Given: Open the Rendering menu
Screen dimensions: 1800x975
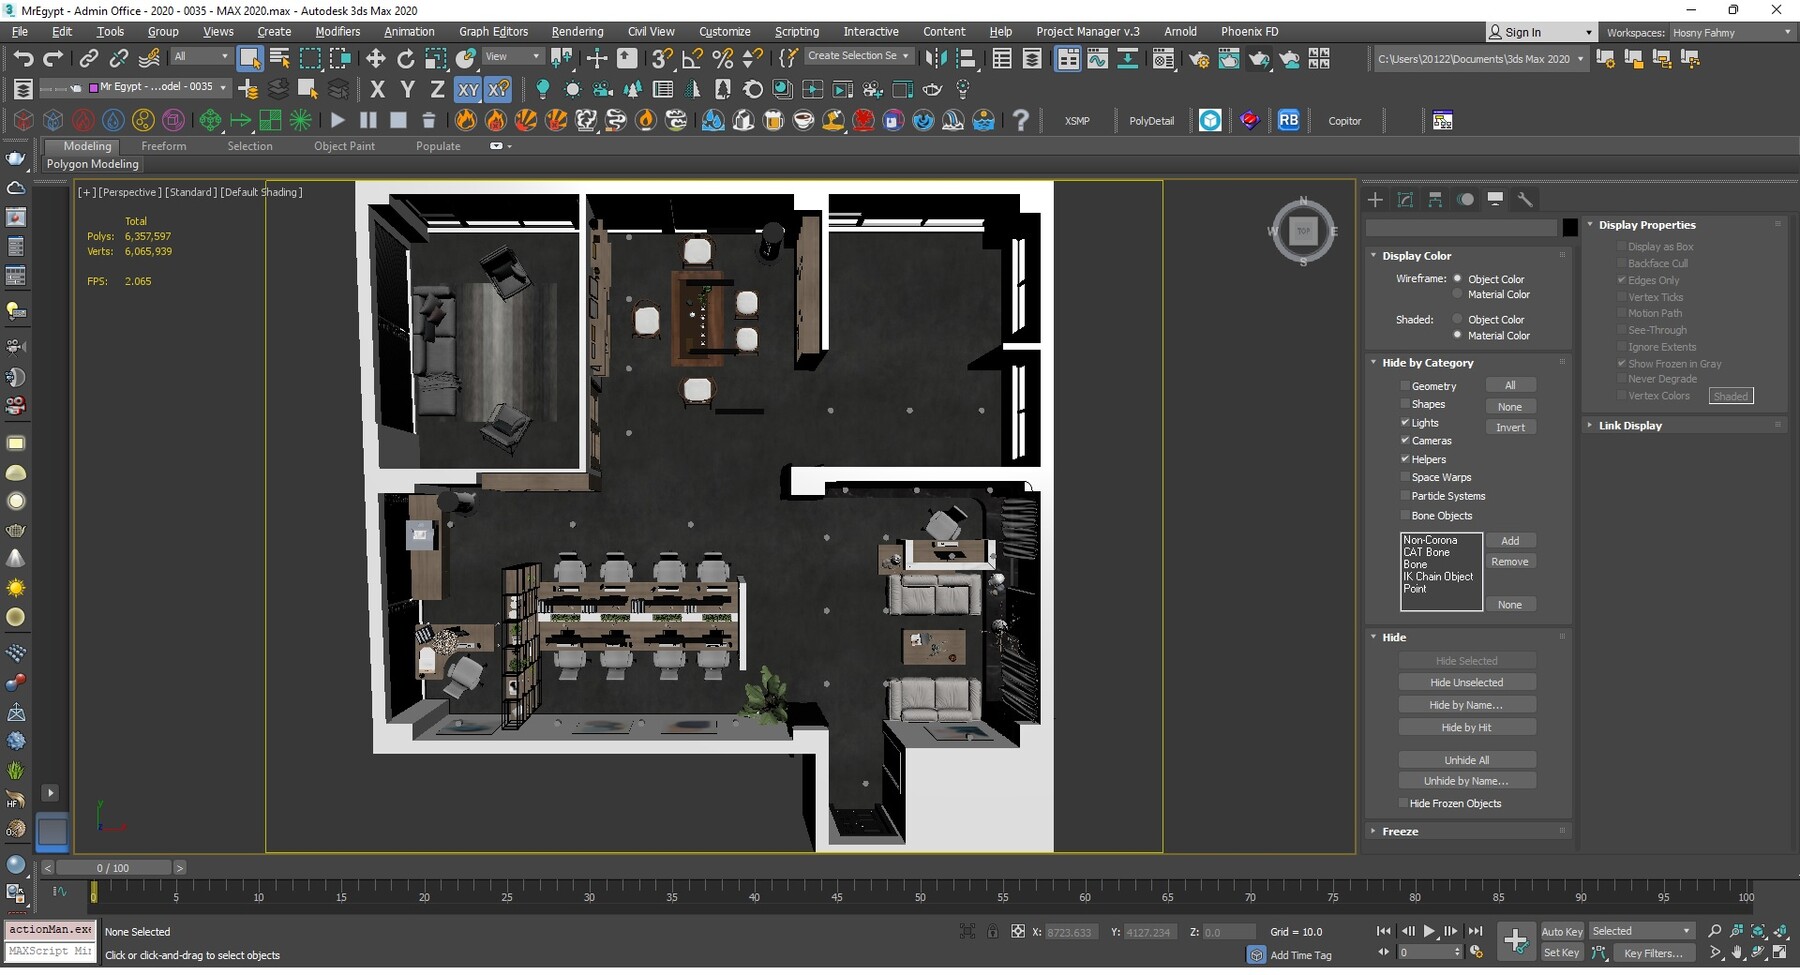Looking at the screenshot, I should coord(577,31).
